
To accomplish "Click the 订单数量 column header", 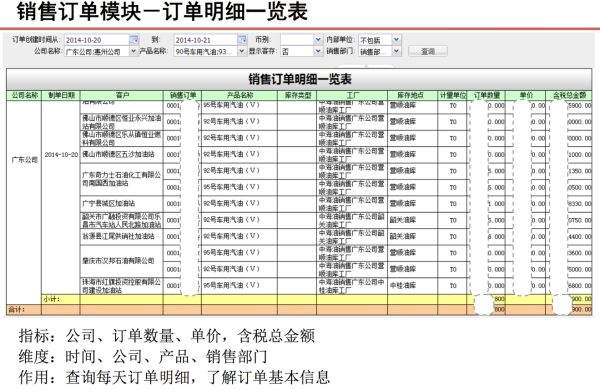I will point(487,95).
